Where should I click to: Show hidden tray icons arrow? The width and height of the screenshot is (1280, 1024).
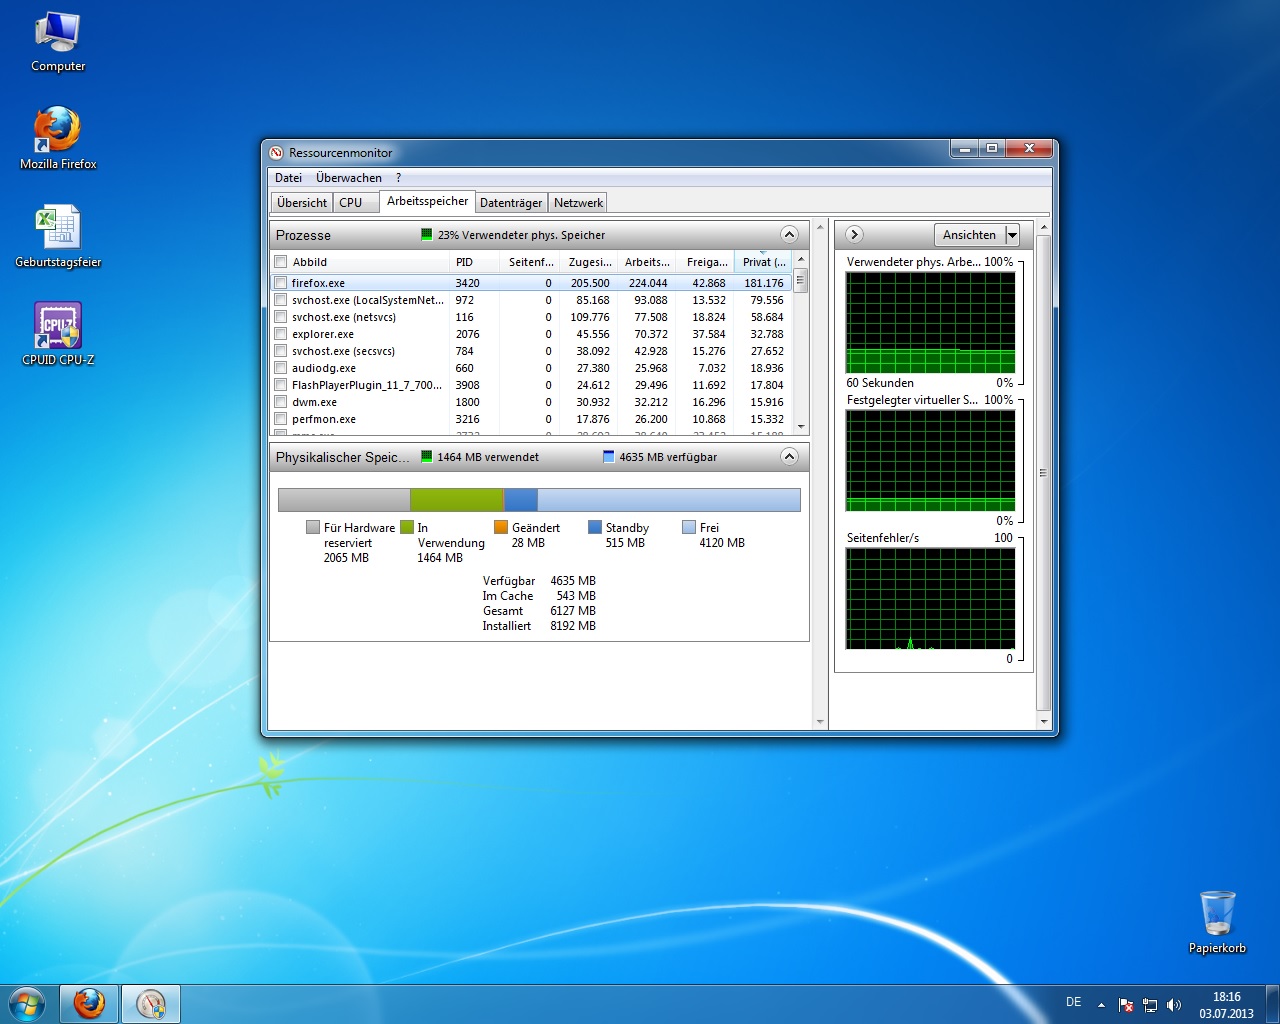point(1101,1005)
